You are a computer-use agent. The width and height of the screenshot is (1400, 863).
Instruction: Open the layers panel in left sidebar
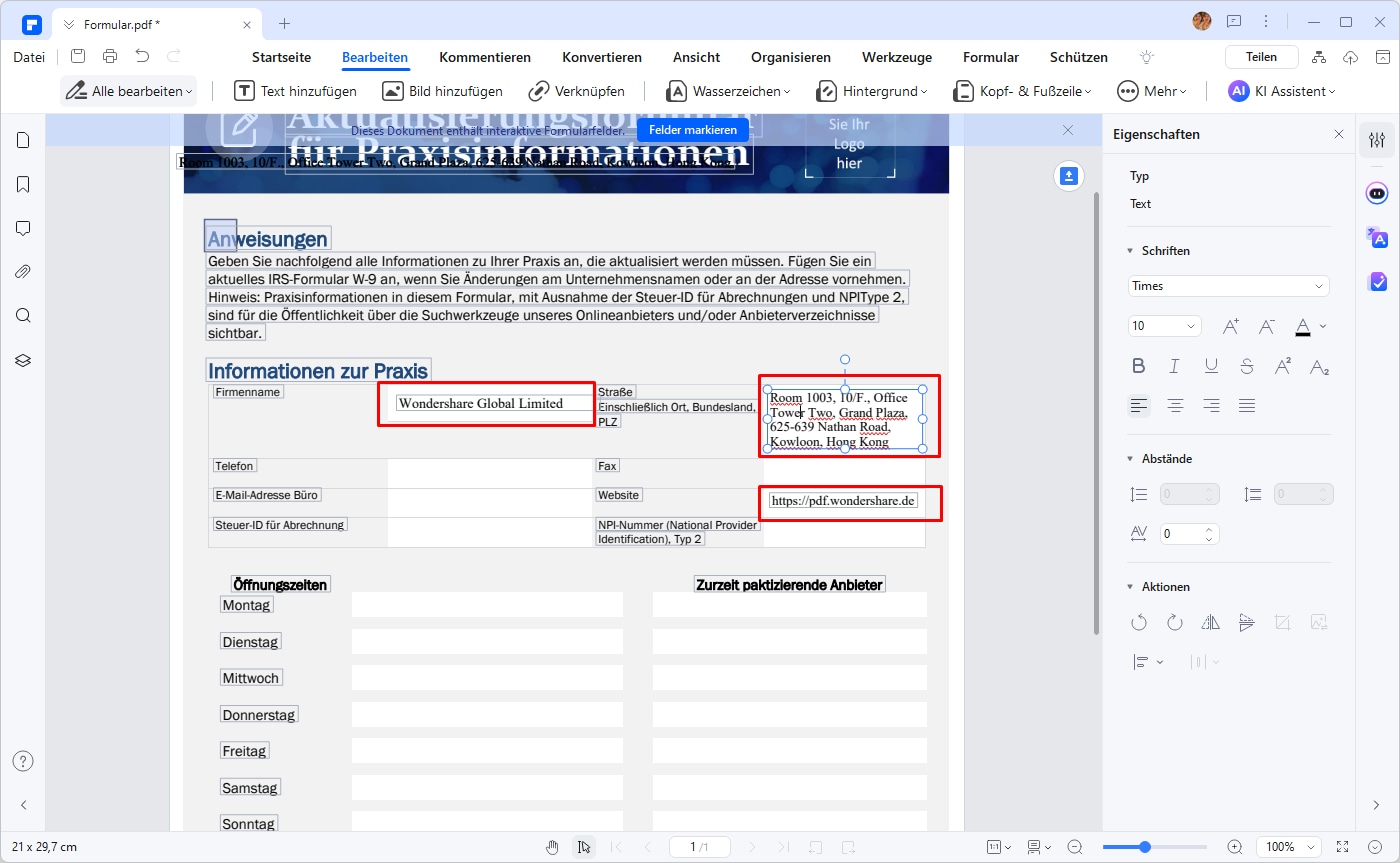(x=23, y=360)
